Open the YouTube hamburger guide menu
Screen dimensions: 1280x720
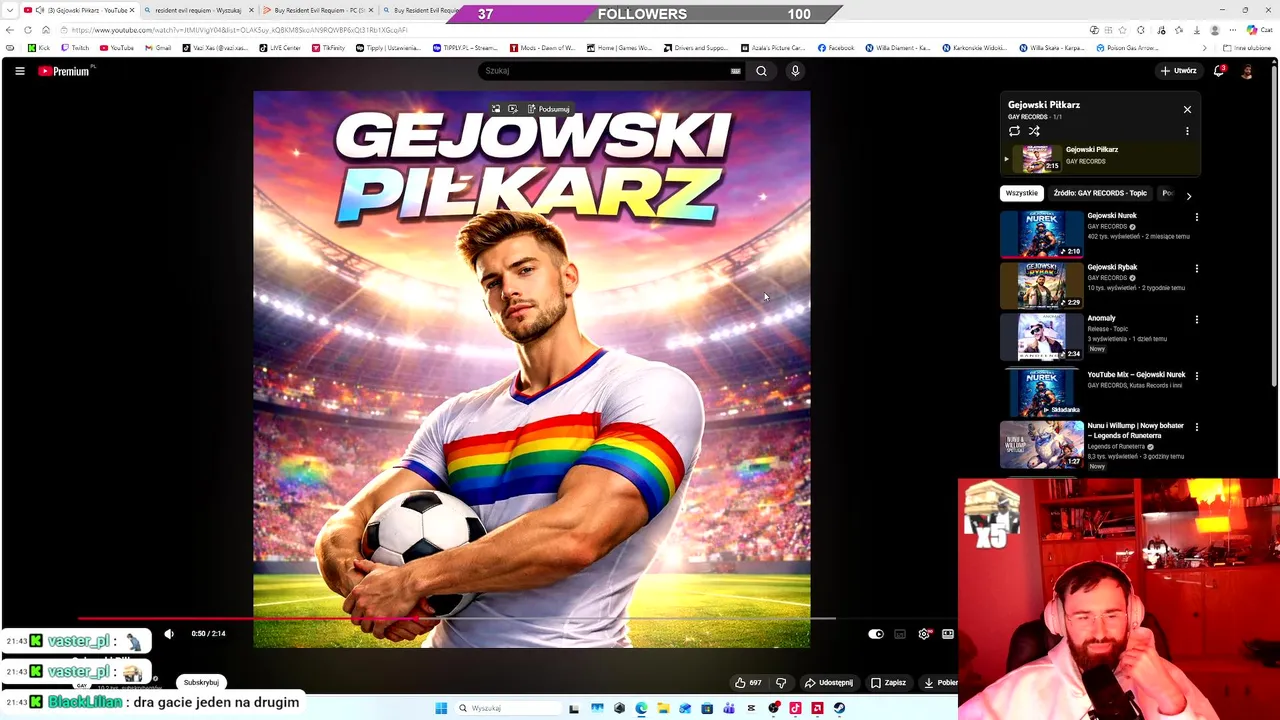point(20,71)
